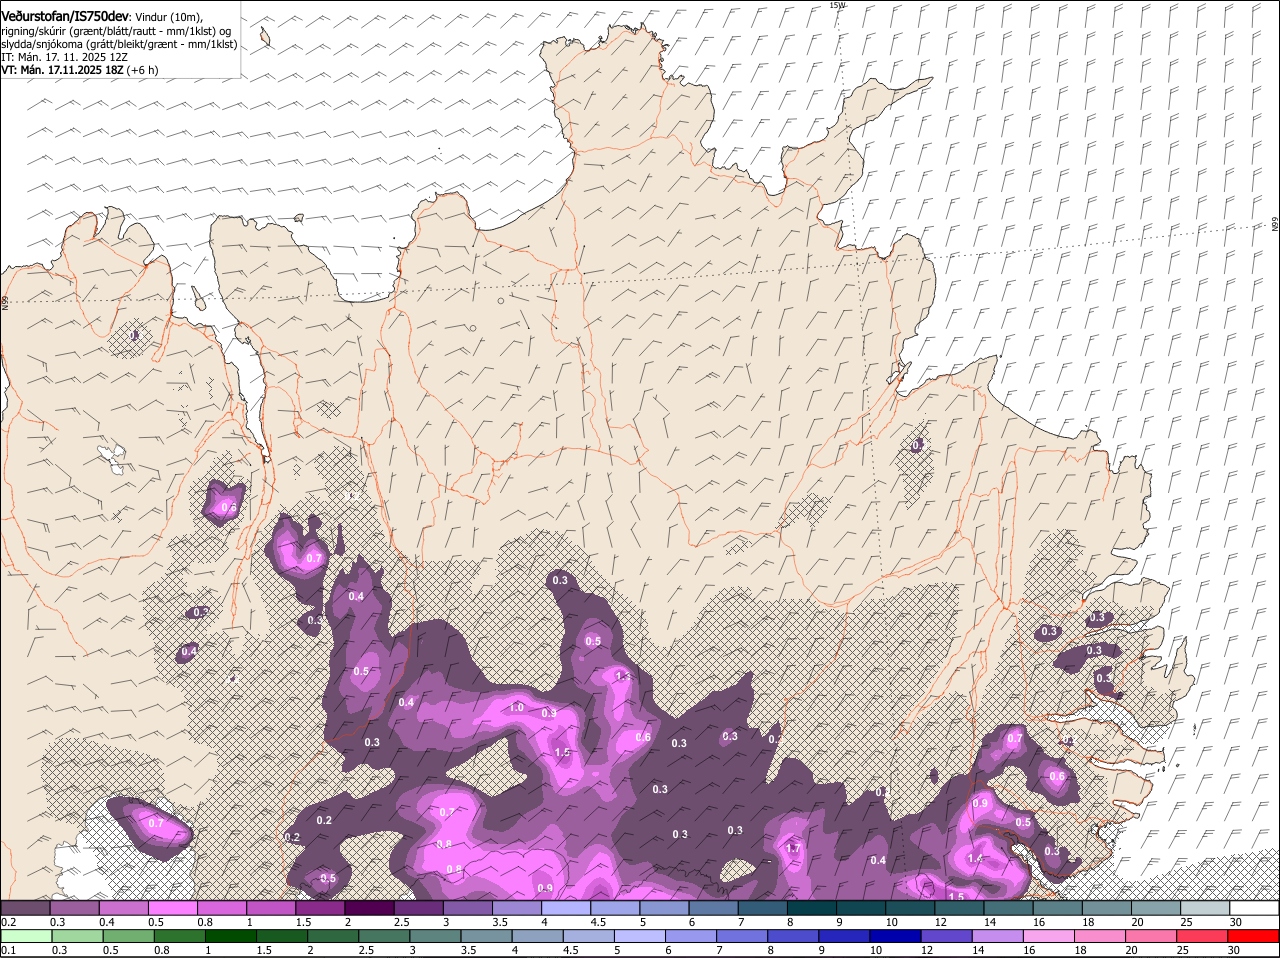The image size is (1280, 958).
Task: Click the Veðurstofan/IS750dev title text
Action: (65, 16)
